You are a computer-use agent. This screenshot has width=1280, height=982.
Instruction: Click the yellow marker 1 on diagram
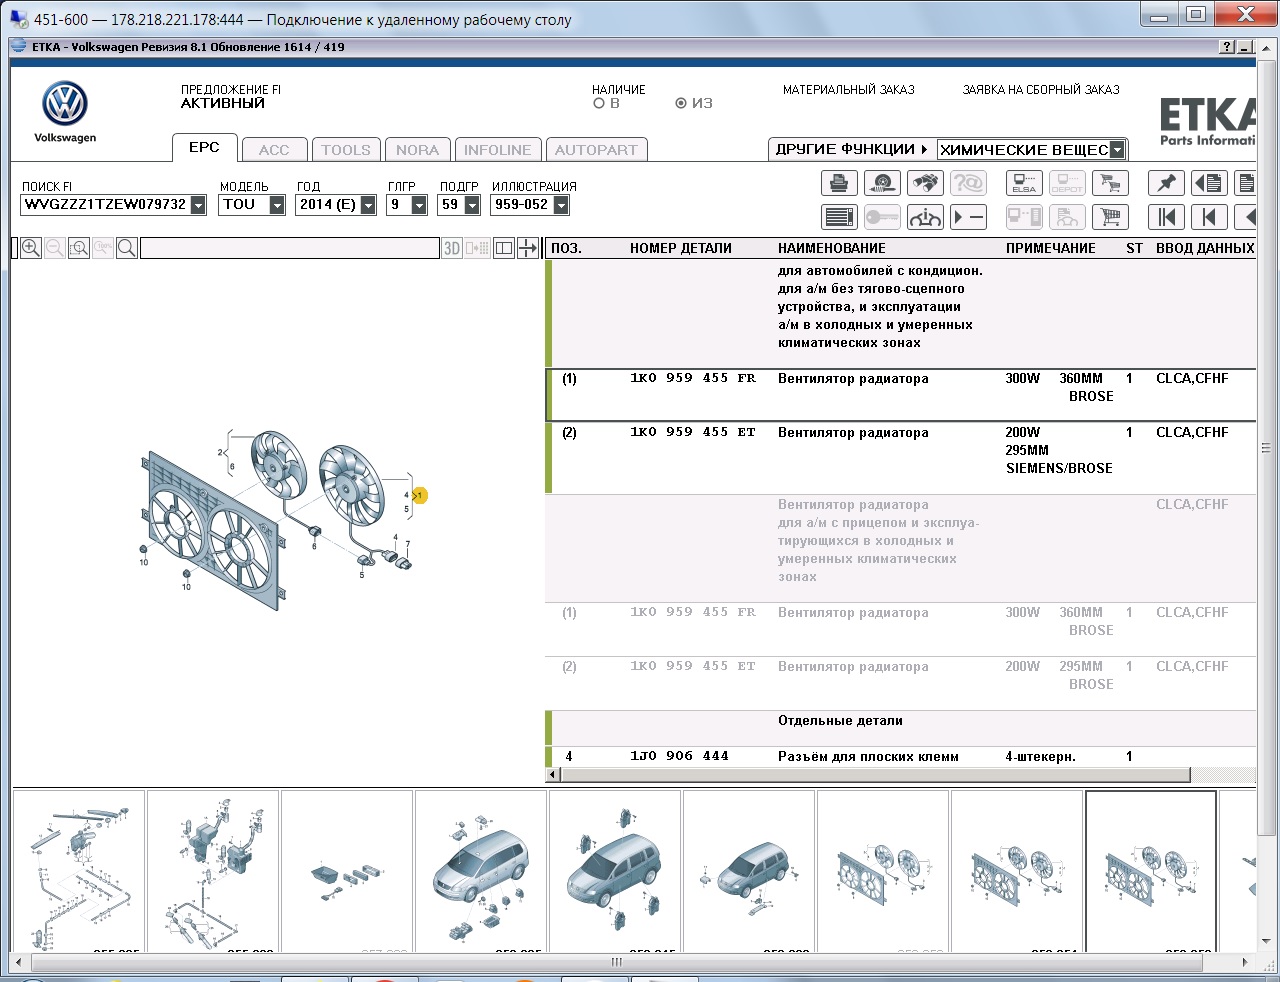420,495
